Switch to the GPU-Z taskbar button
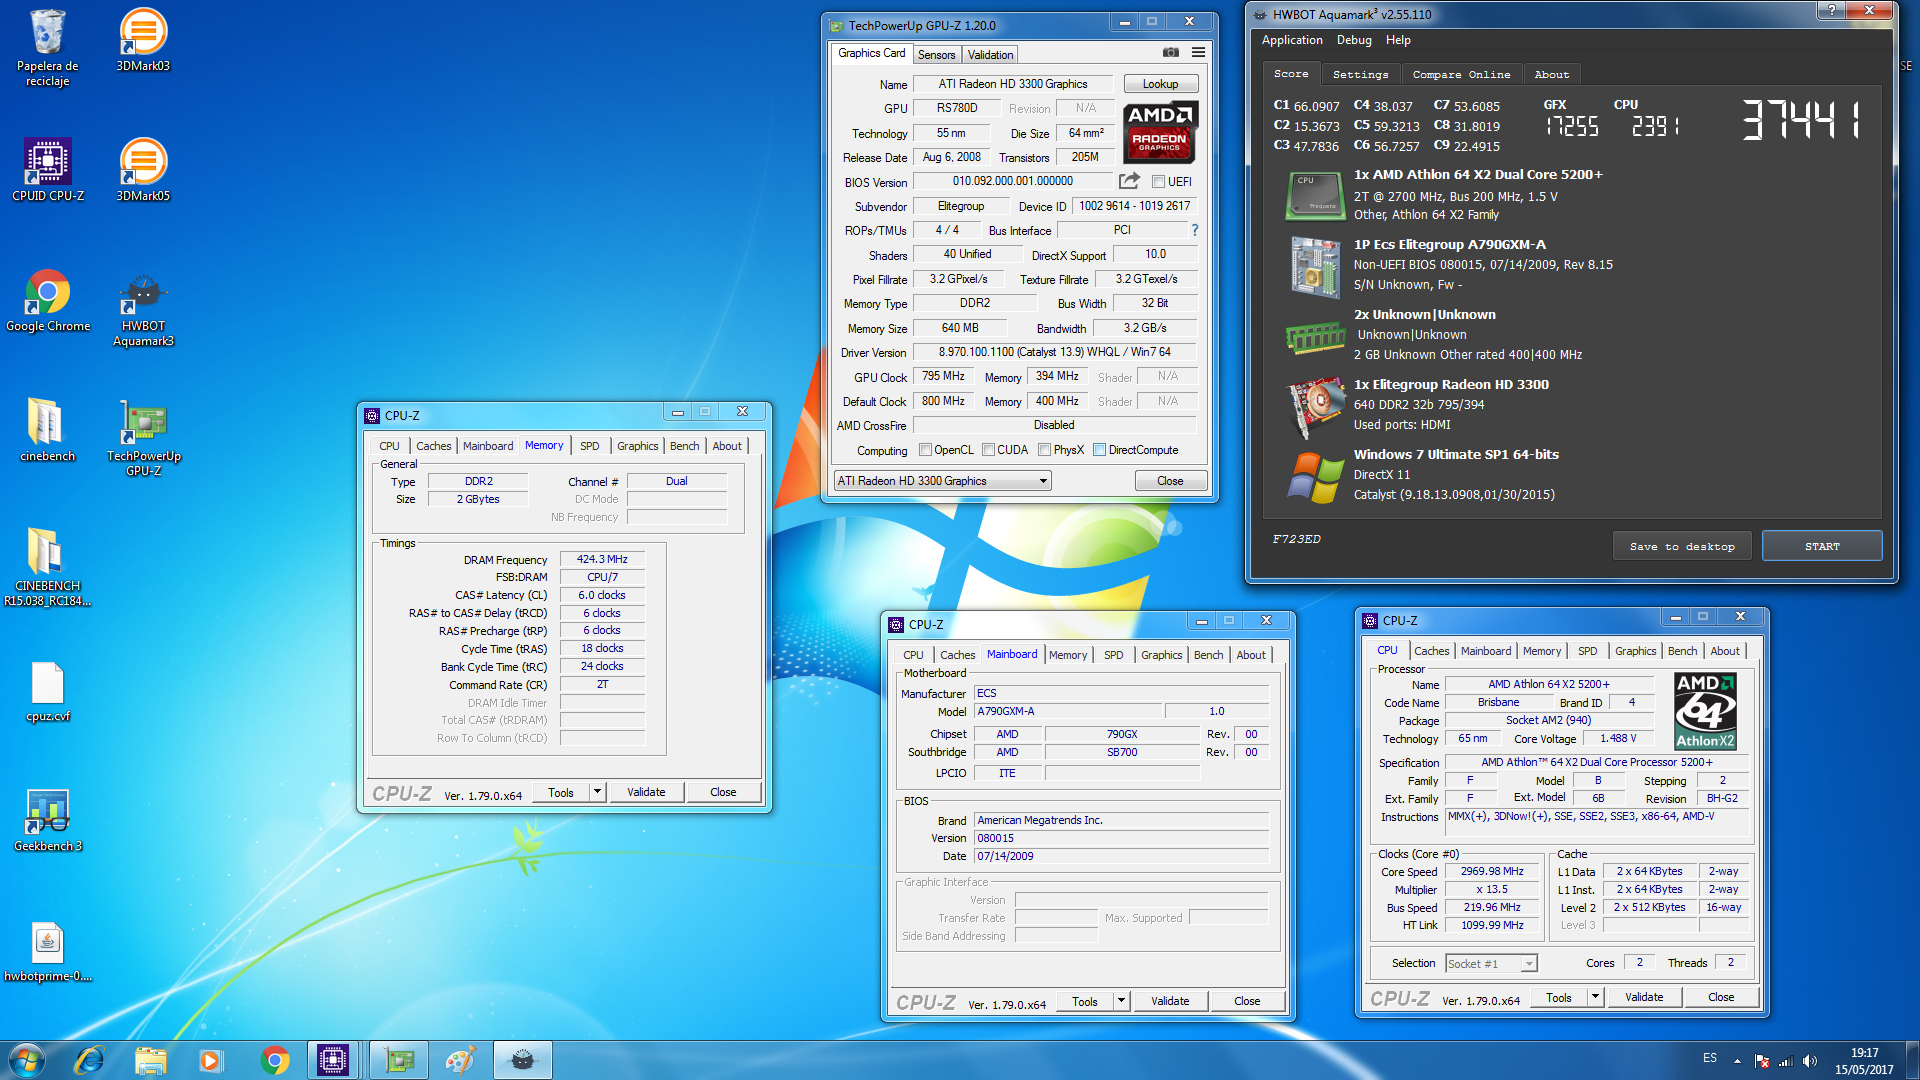Viewport: 1920px width, 1080px height. 399,1060
